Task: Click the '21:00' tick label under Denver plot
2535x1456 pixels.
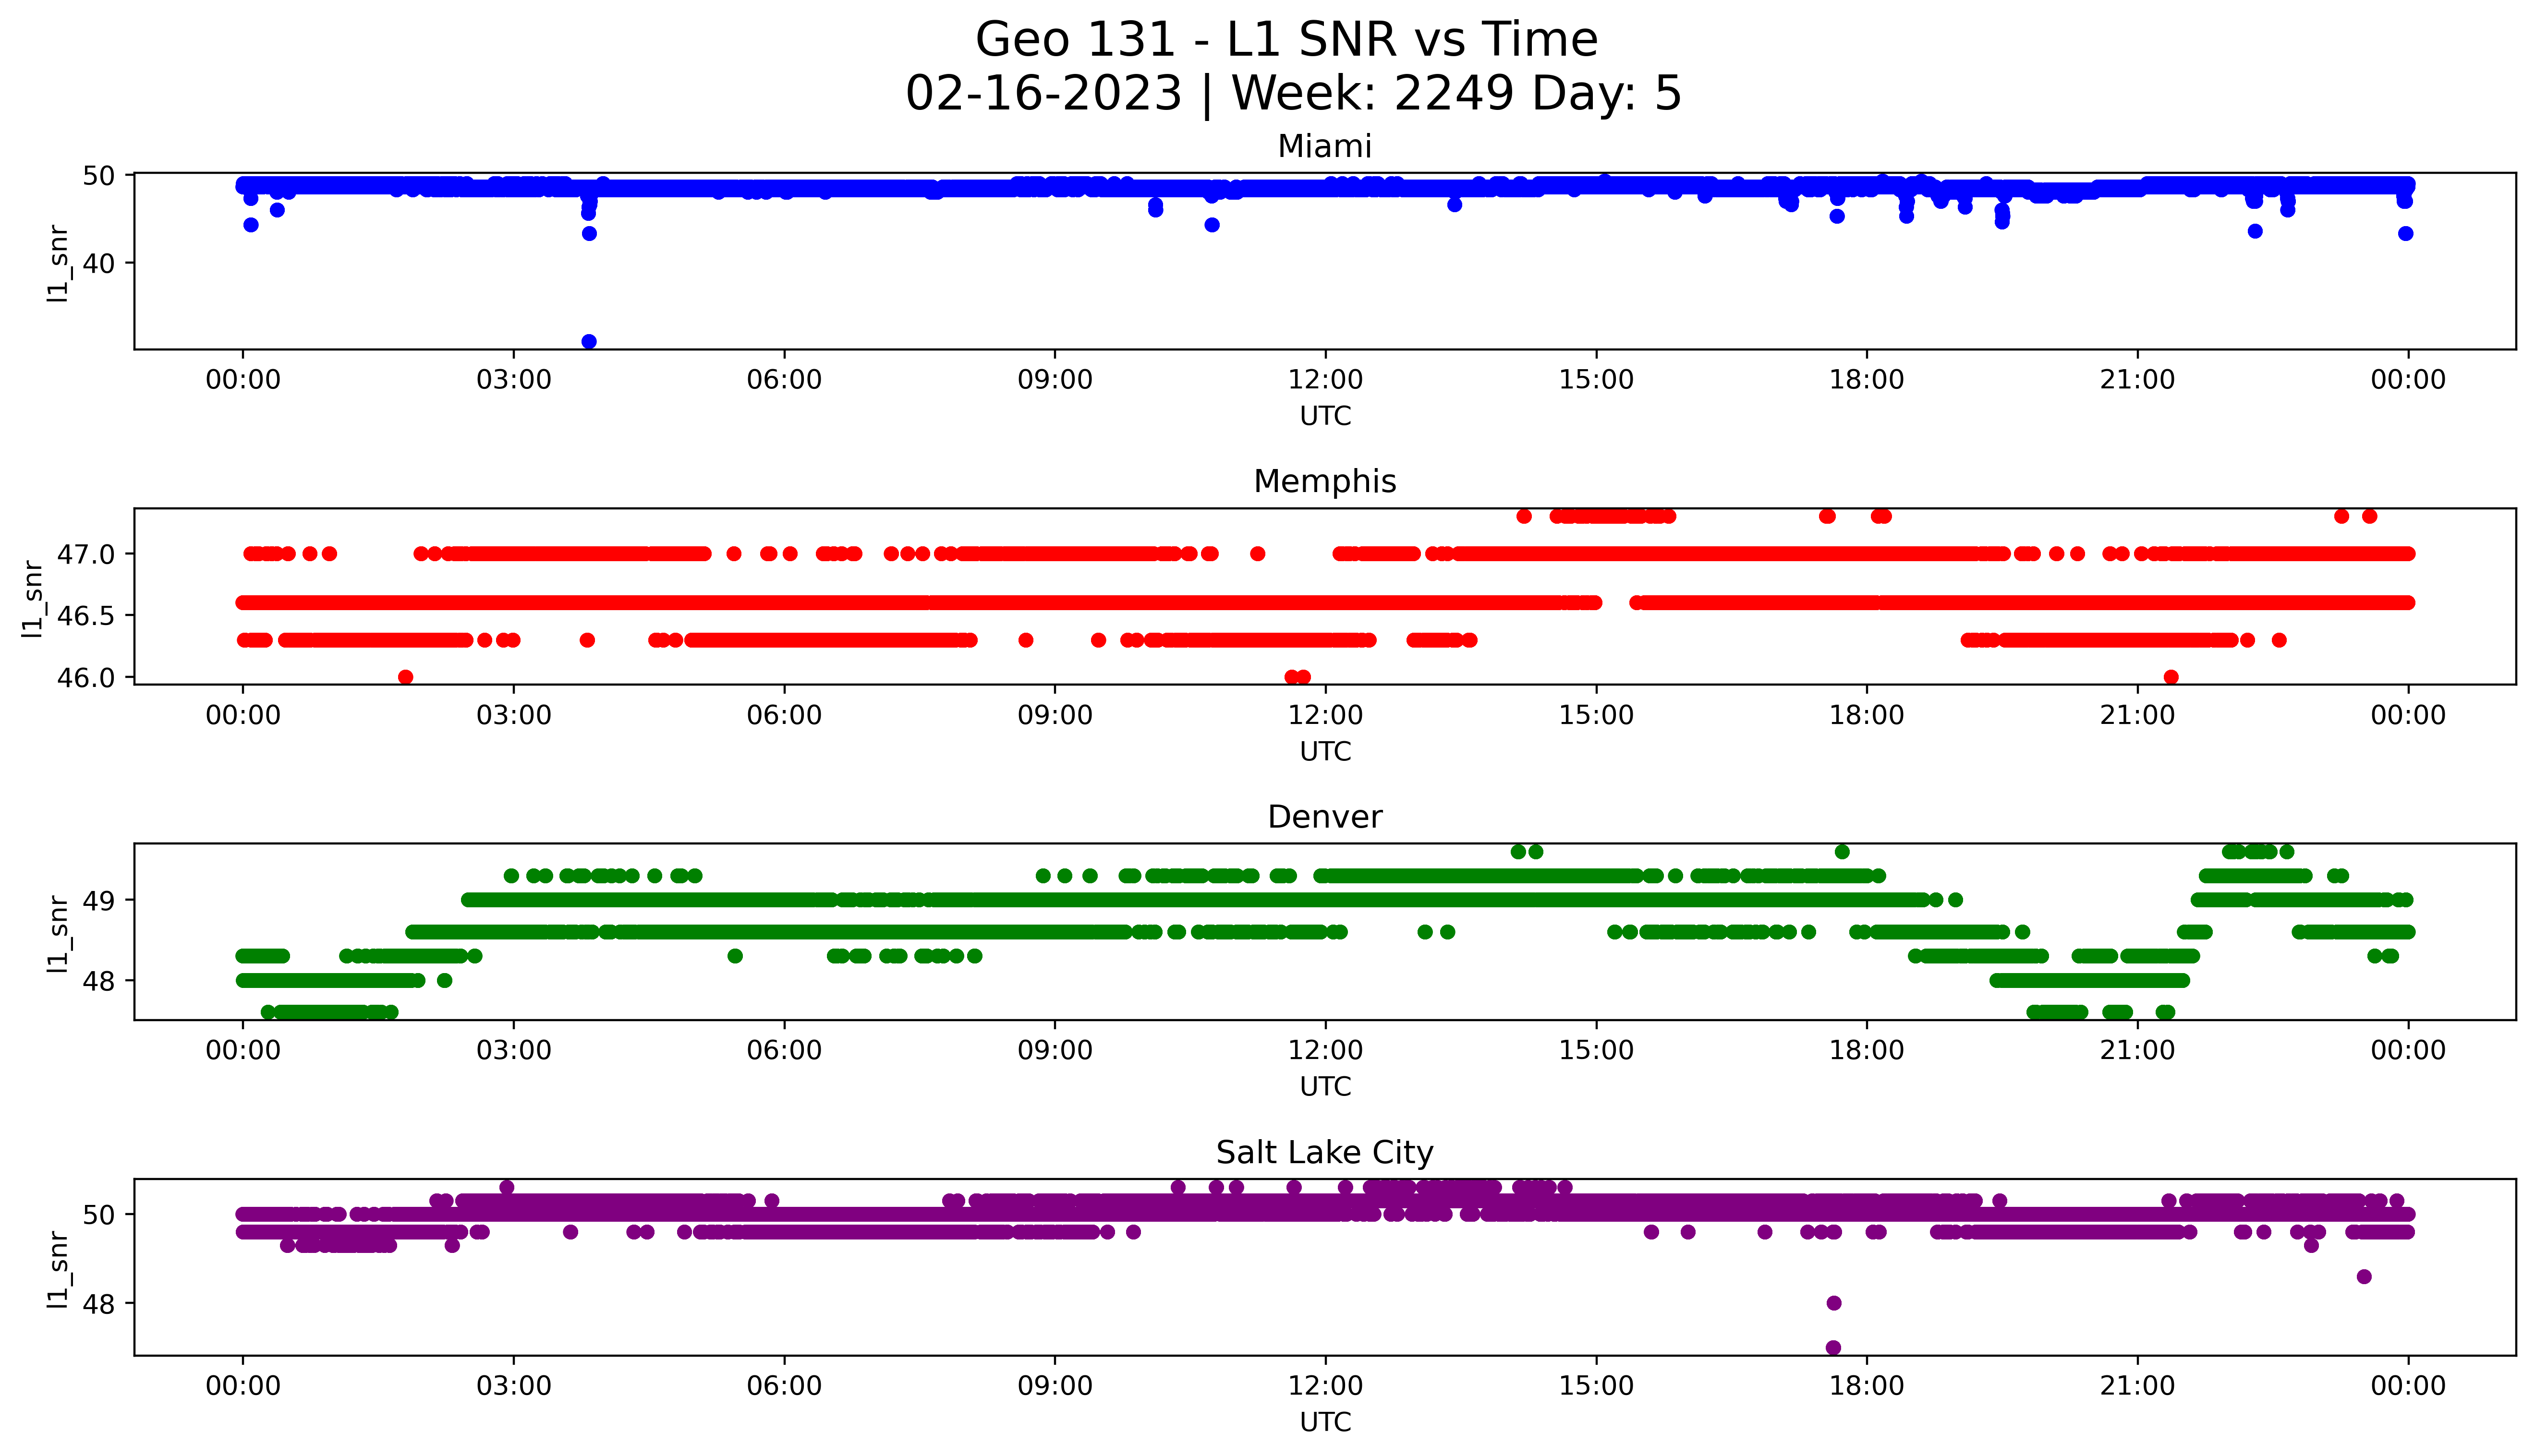Action: [2137, 1051]
